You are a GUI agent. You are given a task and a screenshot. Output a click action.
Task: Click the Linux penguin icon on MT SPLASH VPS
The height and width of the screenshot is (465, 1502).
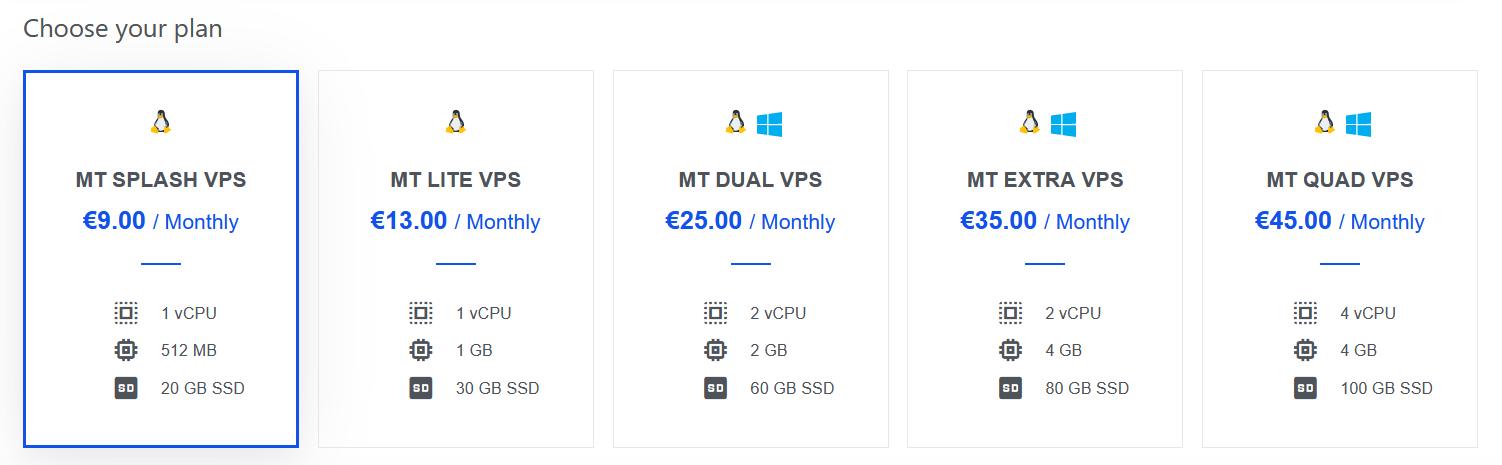coord(161,123)
